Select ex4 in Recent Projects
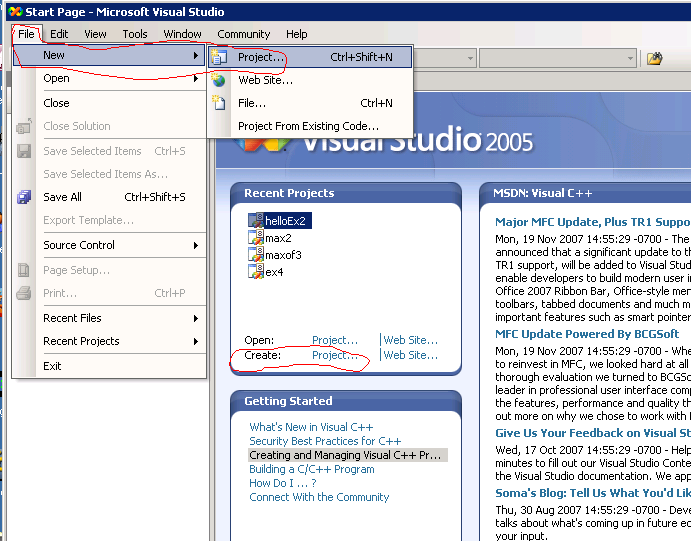This screenshot has height=545, width=695. point(274,272)
